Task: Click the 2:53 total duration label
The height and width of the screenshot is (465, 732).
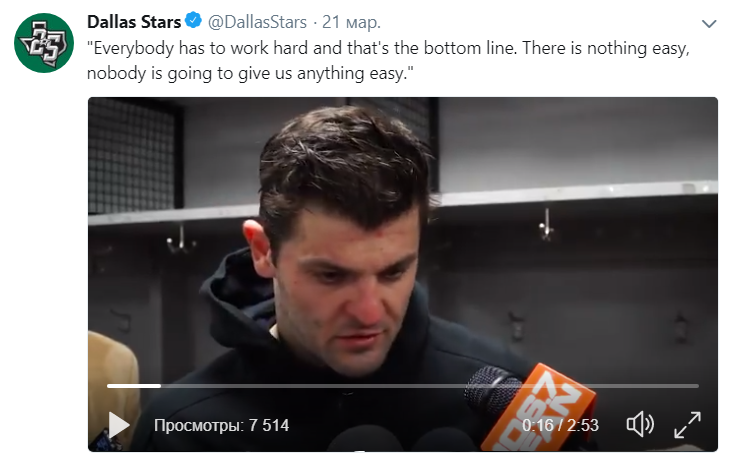Action: (583, 425)
